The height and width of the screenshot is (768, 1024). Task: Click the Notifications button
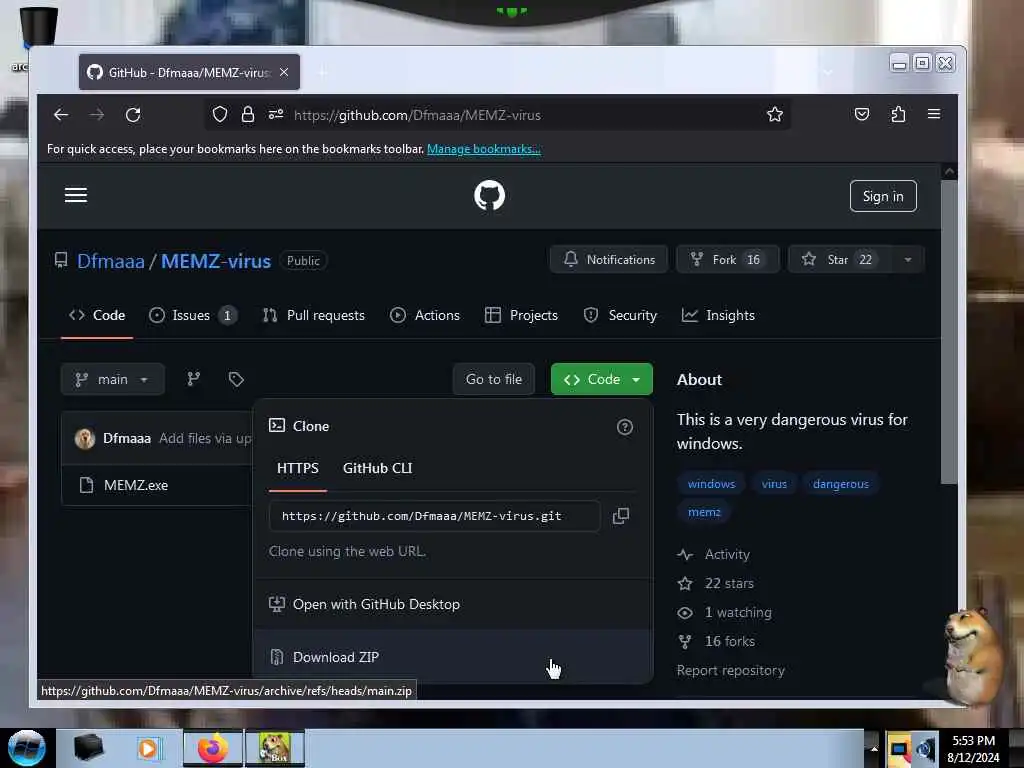pyautogui.click(x=609, y=260)
